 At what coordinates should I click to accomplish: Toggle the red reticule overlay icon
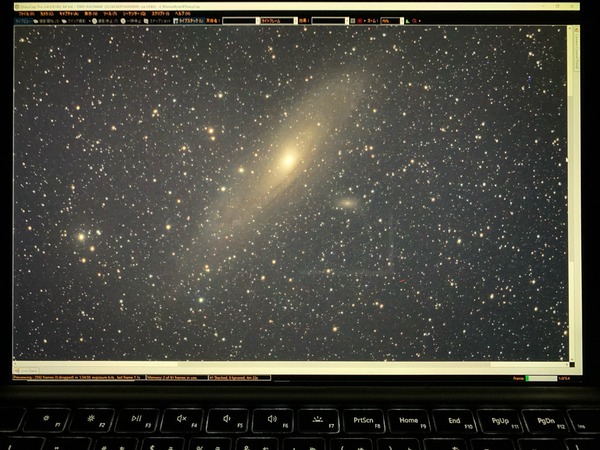point(360,21)
